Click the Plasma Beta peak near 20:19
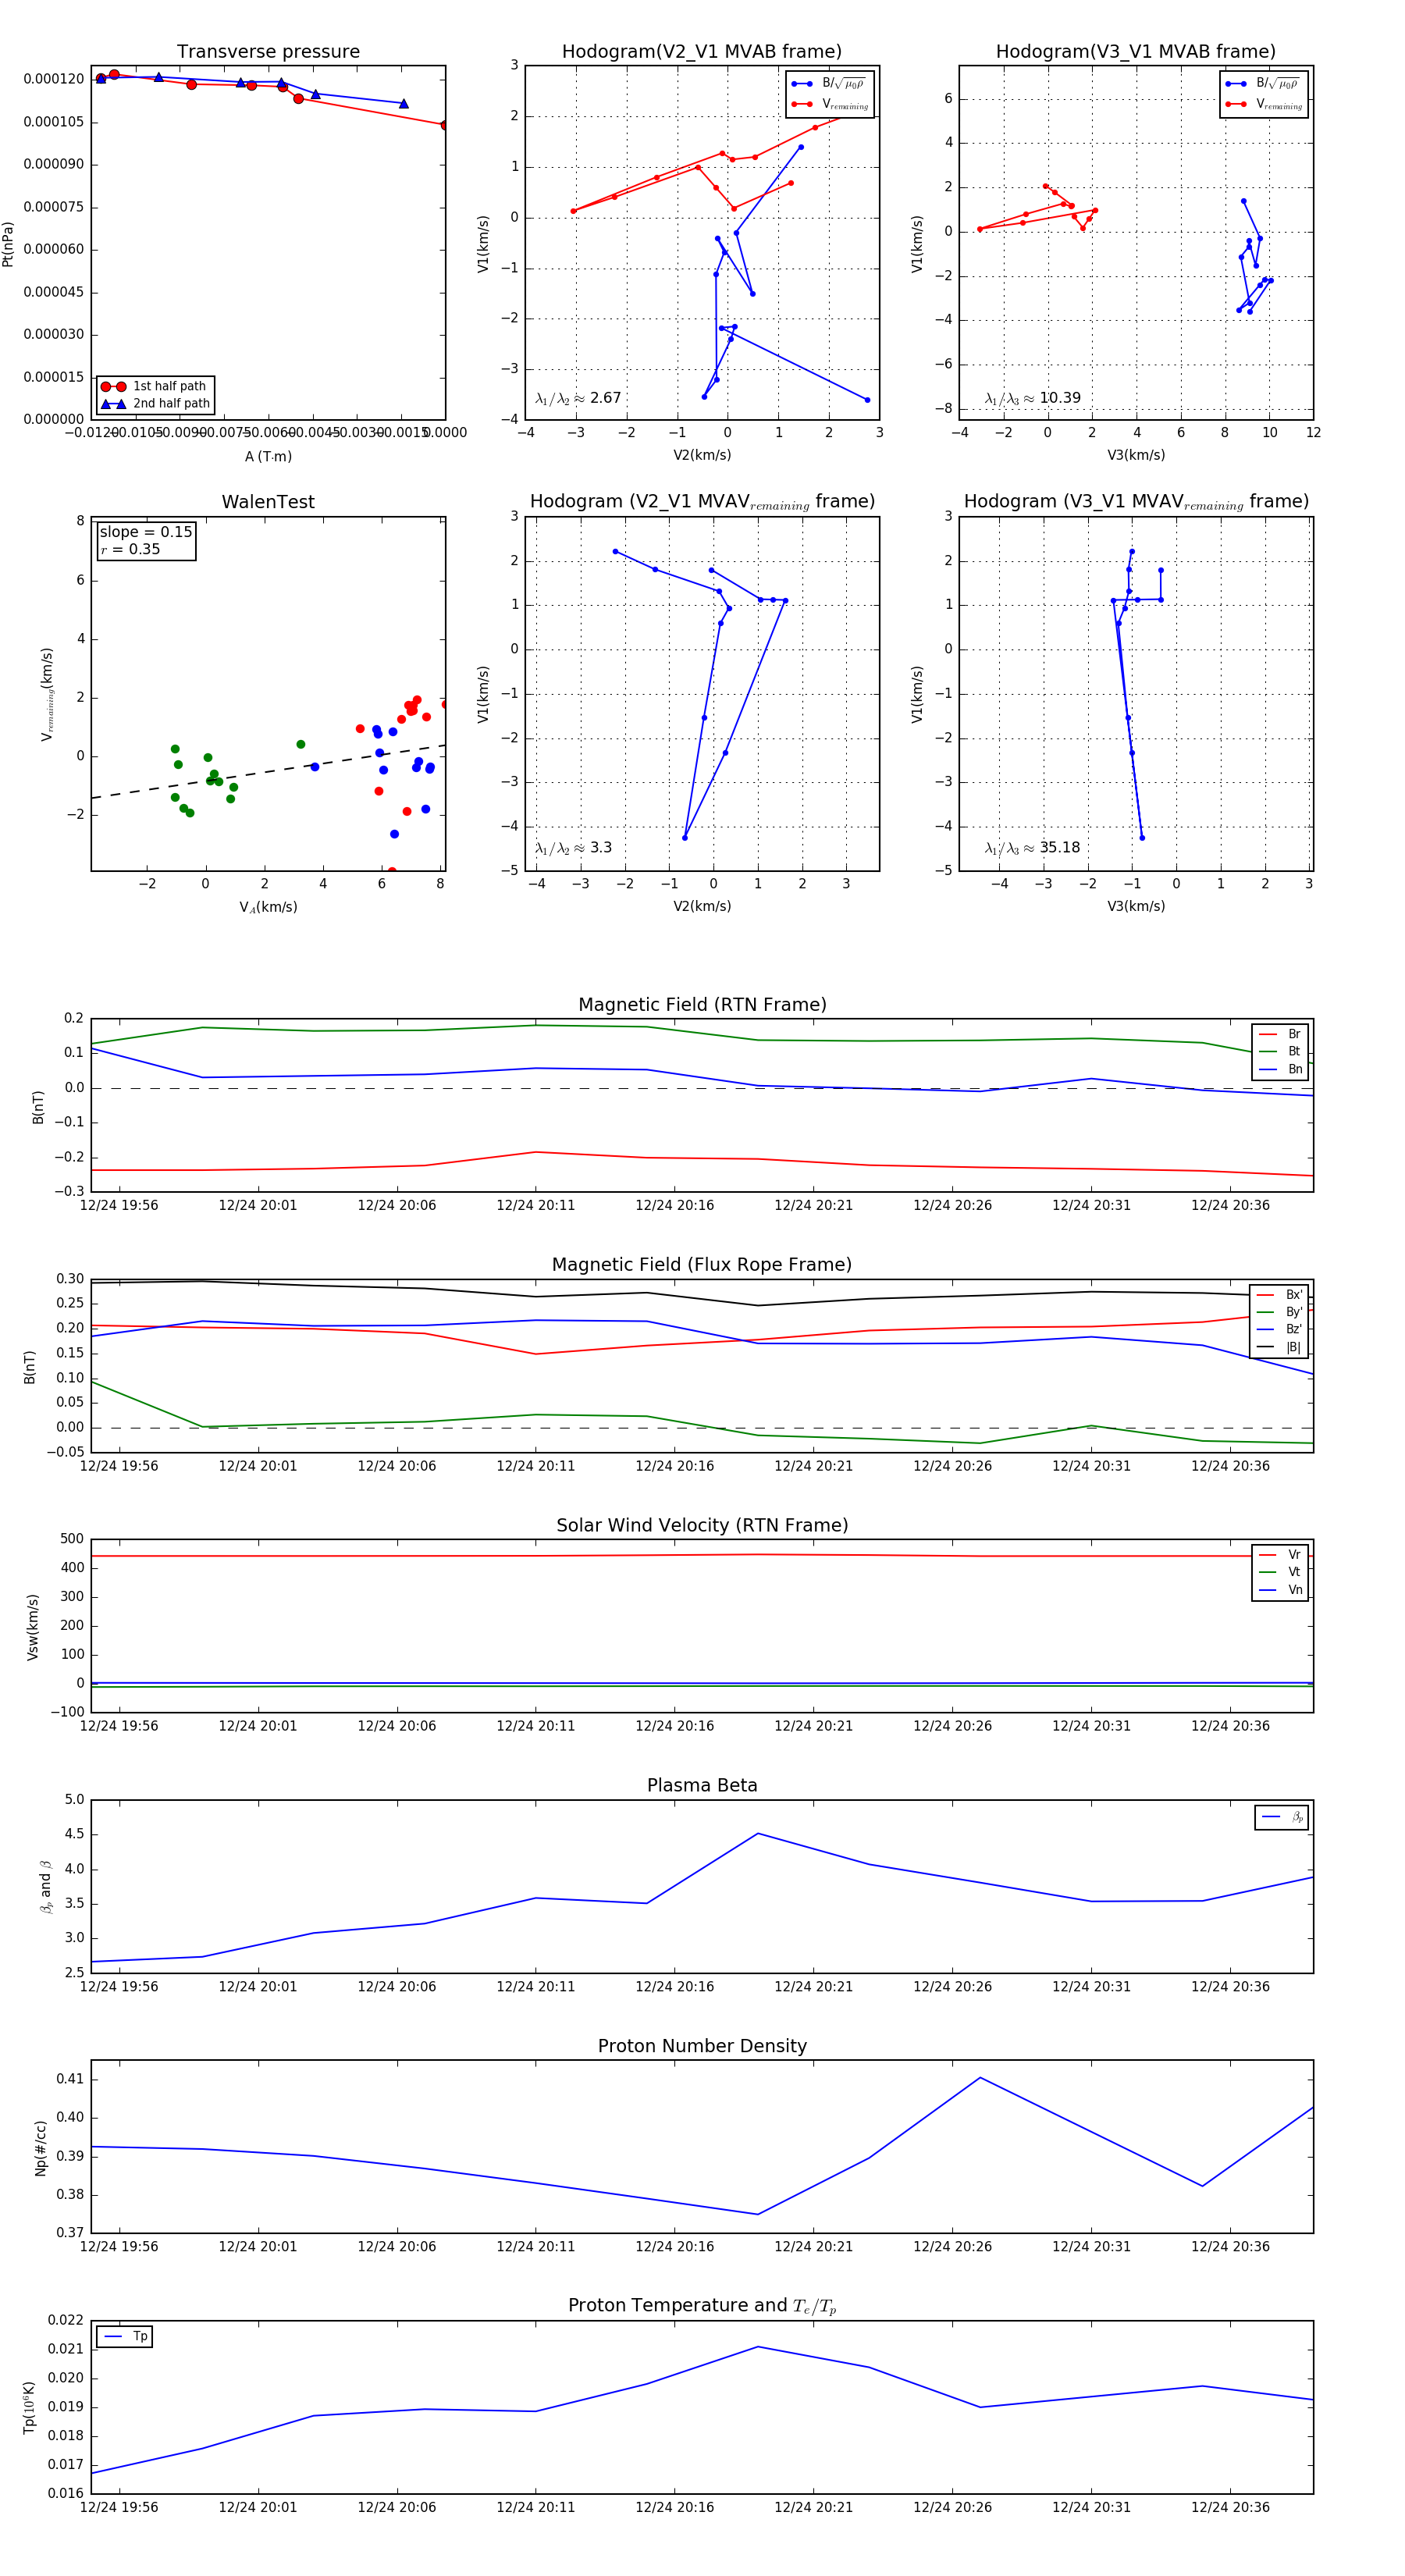 758,1833
